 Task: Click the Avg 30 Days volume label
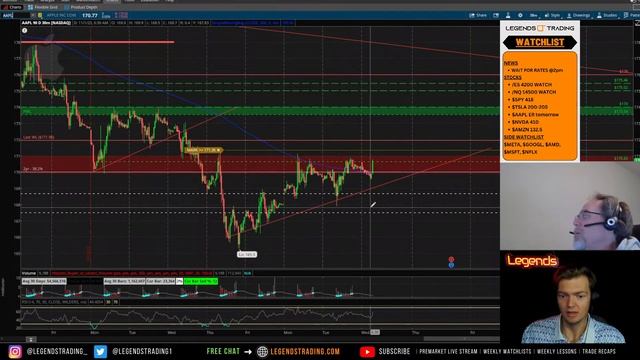tap(44, 281)
